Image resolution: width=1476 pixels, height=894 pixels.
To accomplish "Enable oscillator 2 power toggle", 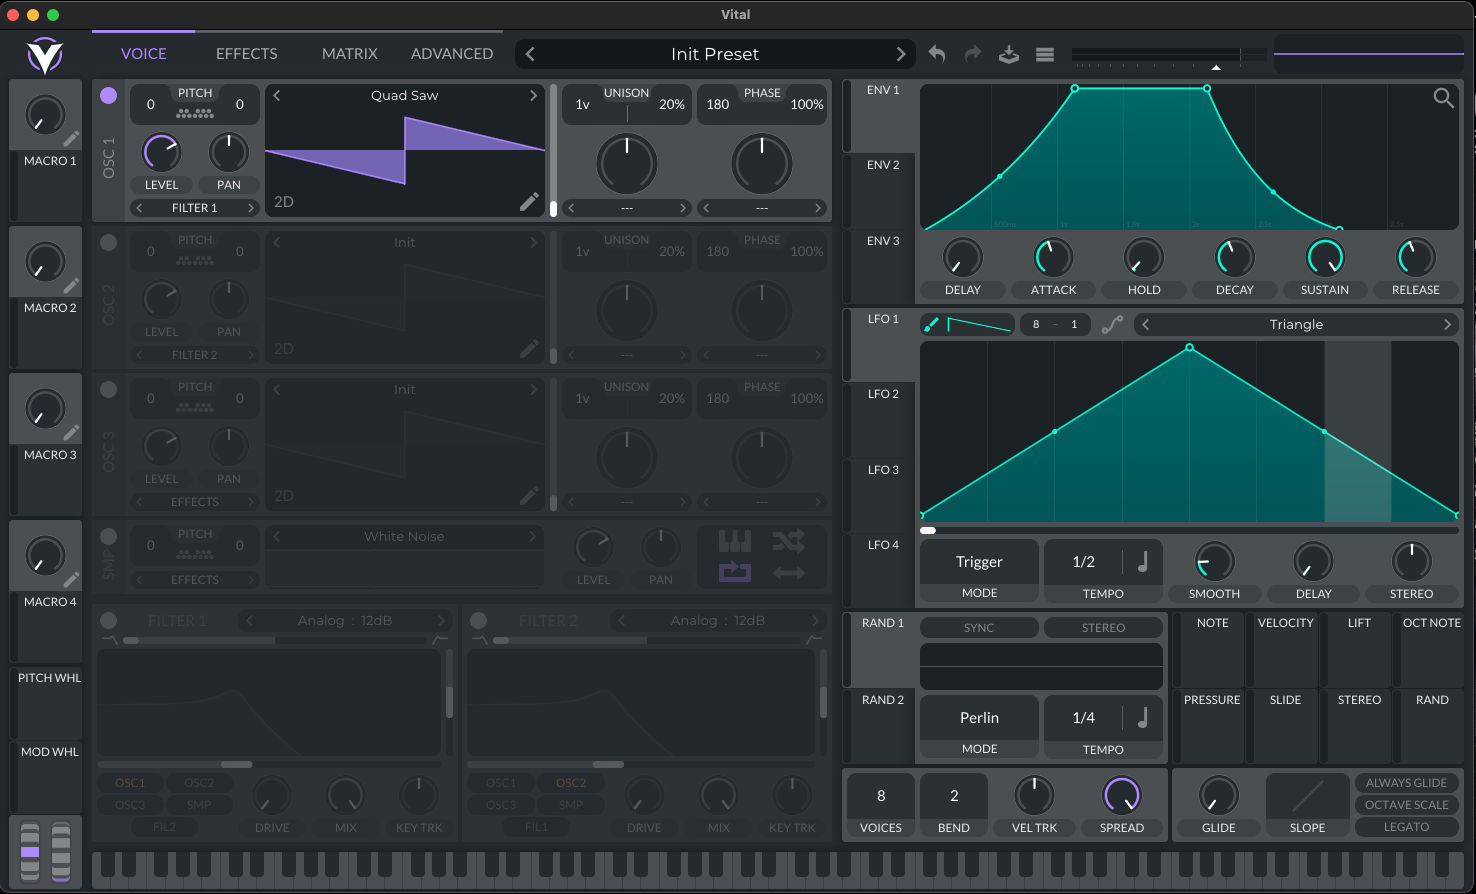I will click(109, 242).
